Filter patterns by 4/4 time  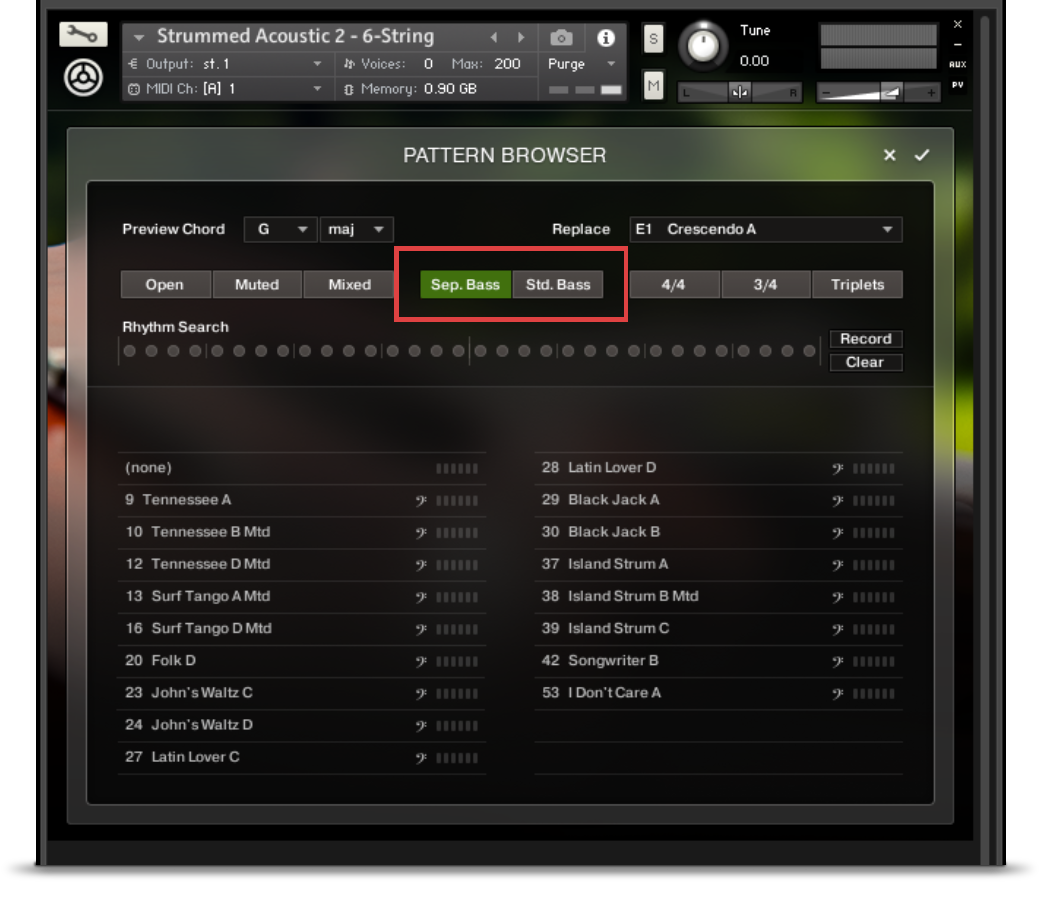pos(673,284)
